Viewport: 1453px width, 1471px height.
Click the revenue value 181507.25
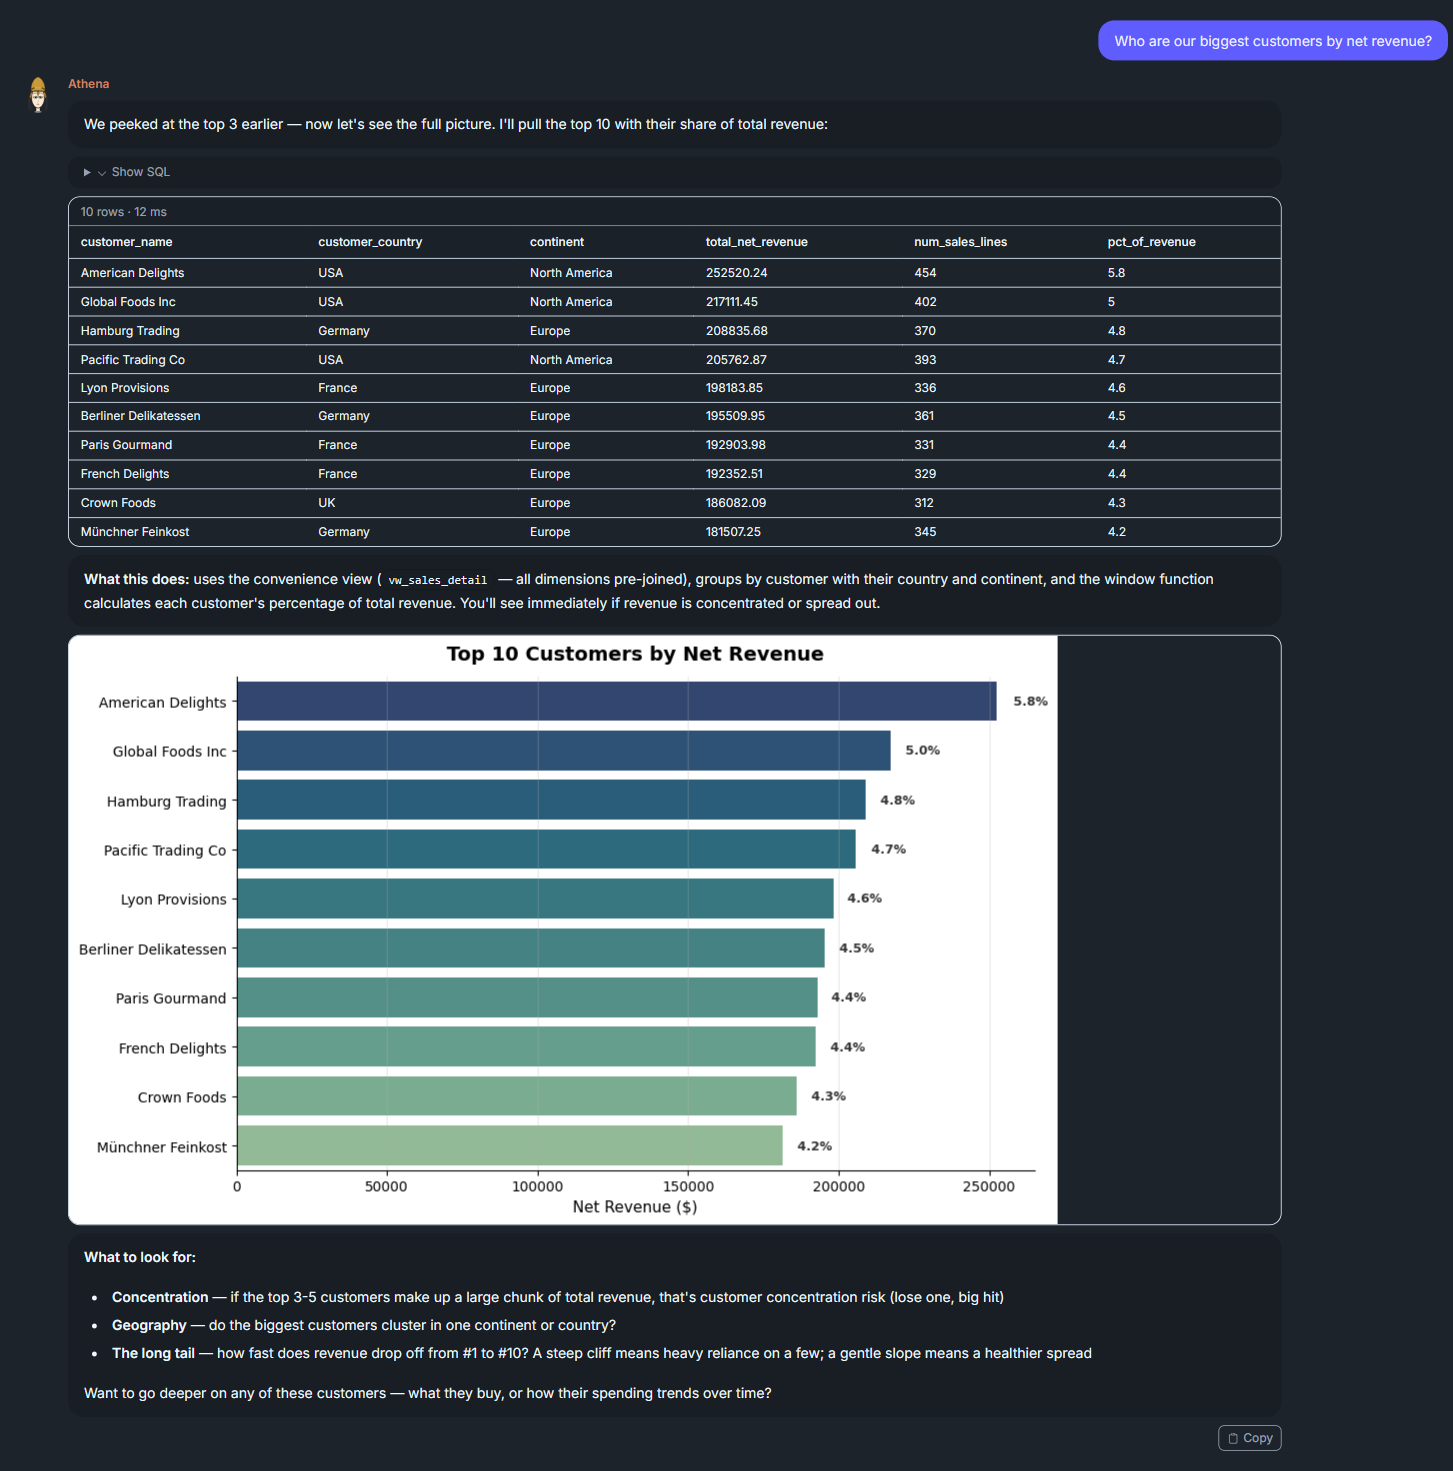coord(733,532)
